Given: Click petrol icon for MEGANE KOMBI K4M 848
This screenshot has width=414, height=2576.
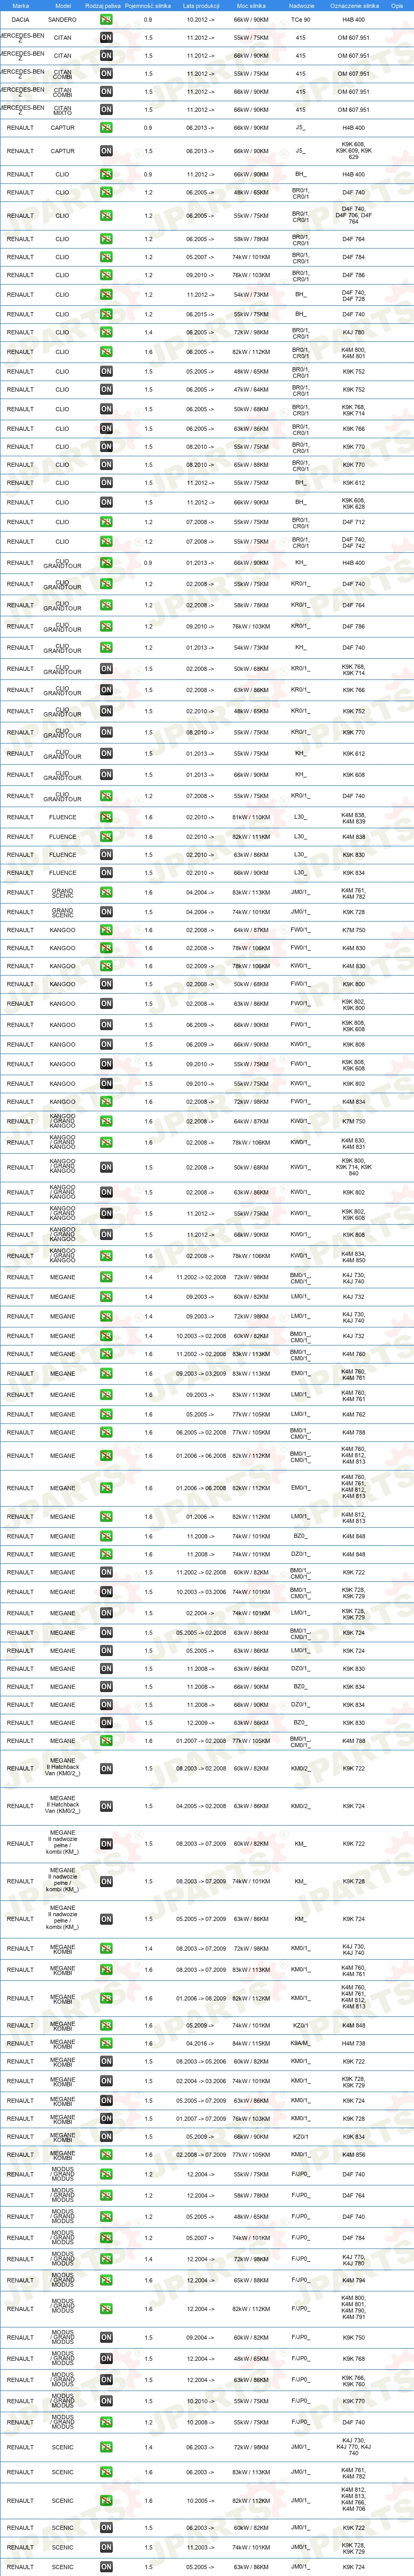Looking at the screenshot, I should [106, 2025].
